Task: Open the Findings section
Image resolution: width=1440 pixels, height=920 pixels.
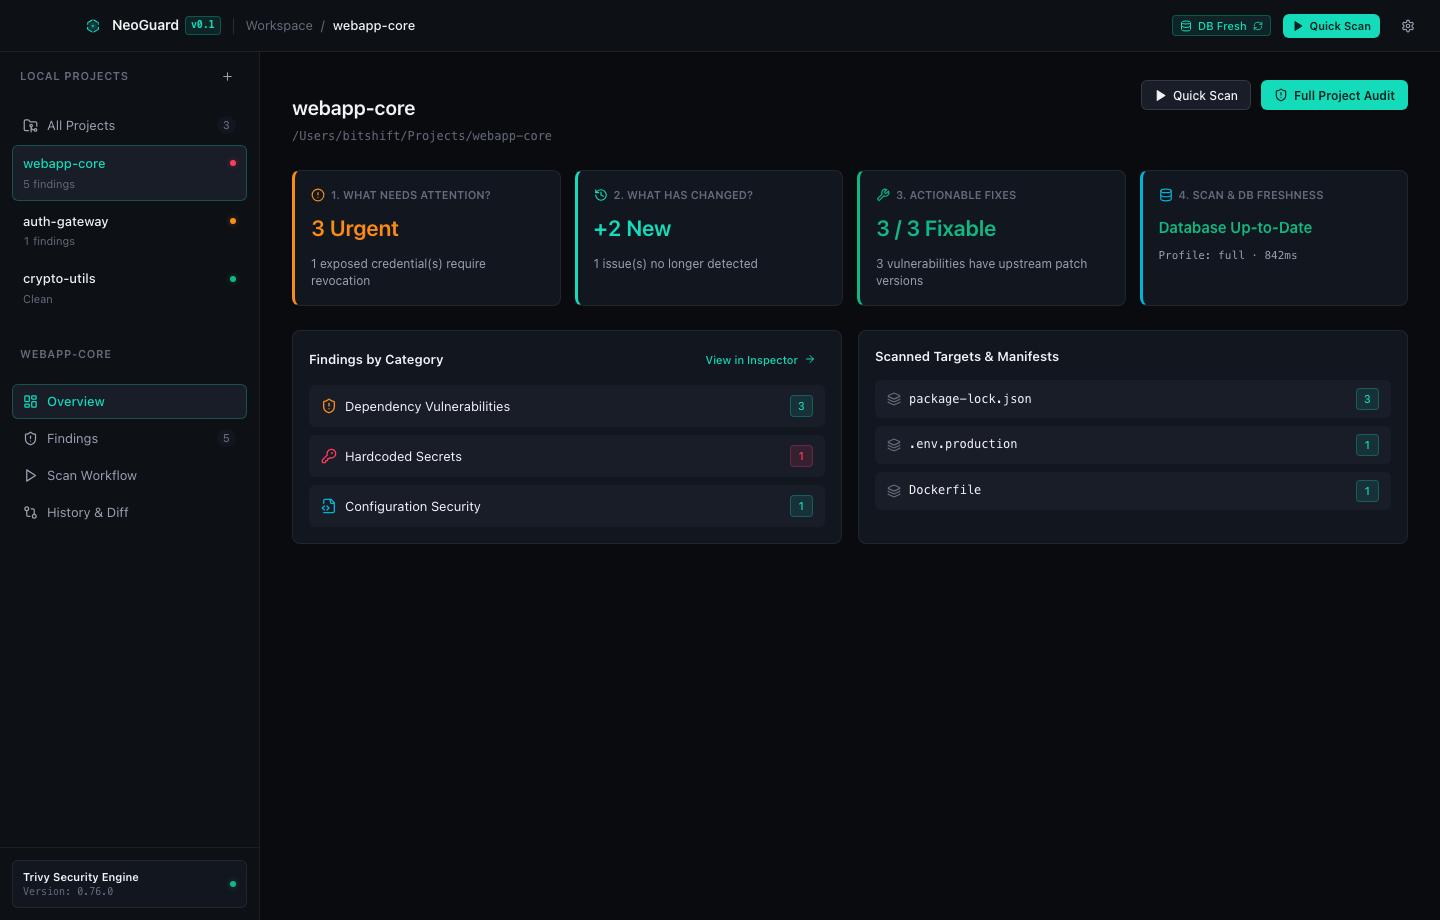Action: (129, 438)
